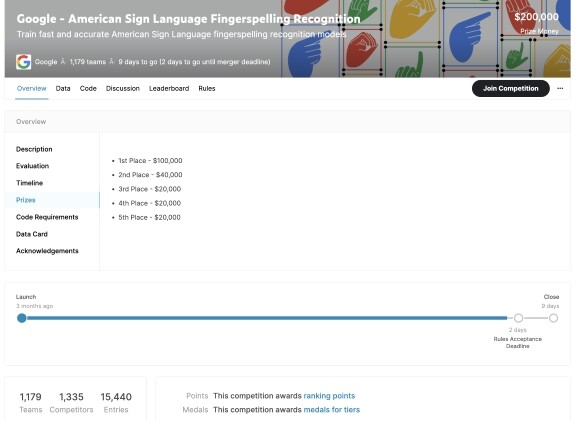Select Description in the overview sidebar
Viewport: 580px width, 421px height.
click(x=34, y=149)
